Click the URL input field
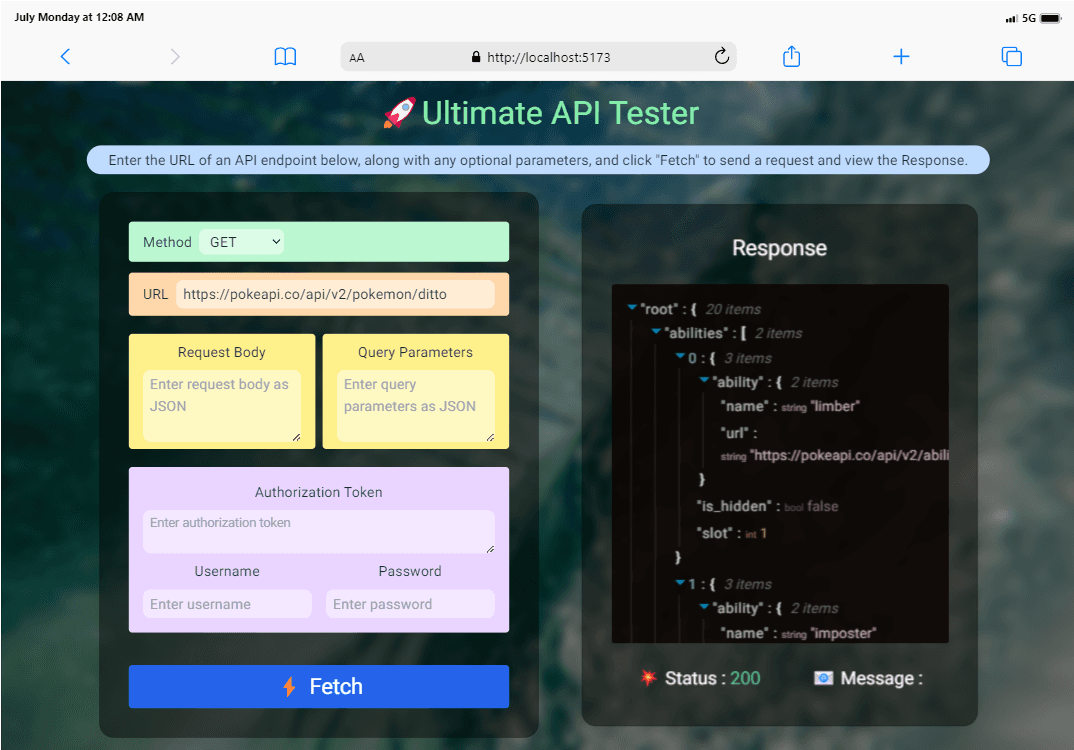This screenshot has width=1074, height=750. coord(335,294)
